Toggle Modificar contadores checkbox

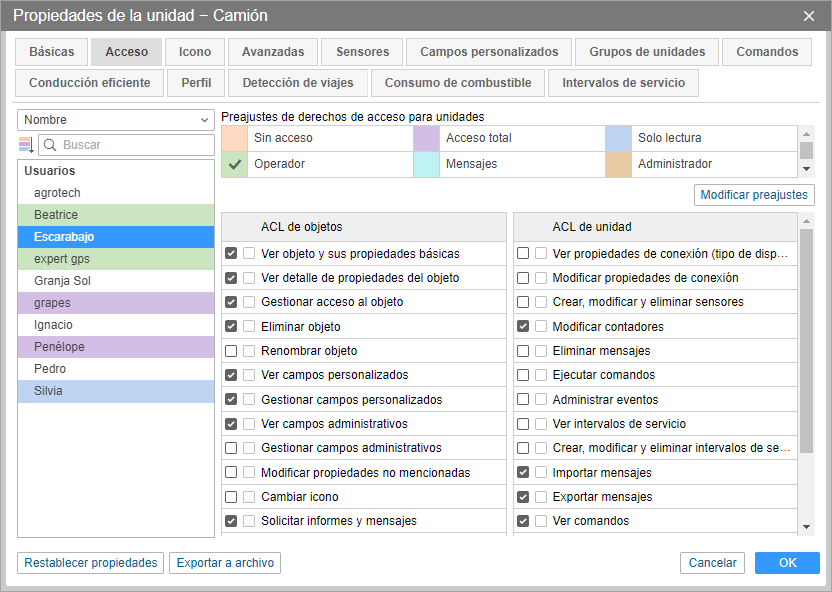tap(523, 327)
